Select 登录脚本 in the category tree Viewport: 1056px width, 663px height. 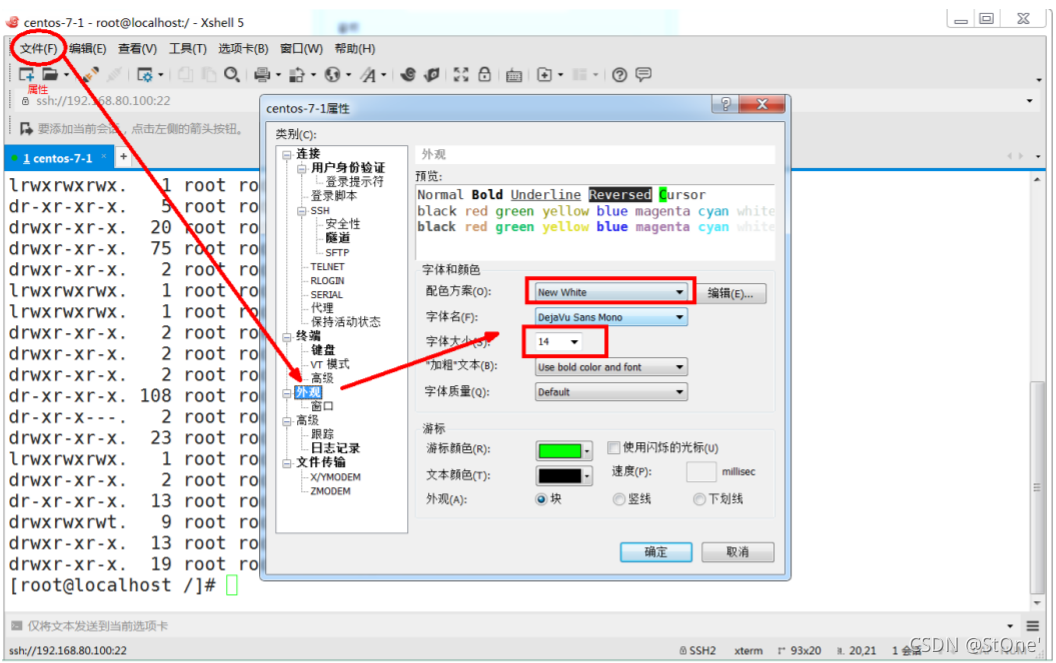pyautogui.click(x=334, y=196)
